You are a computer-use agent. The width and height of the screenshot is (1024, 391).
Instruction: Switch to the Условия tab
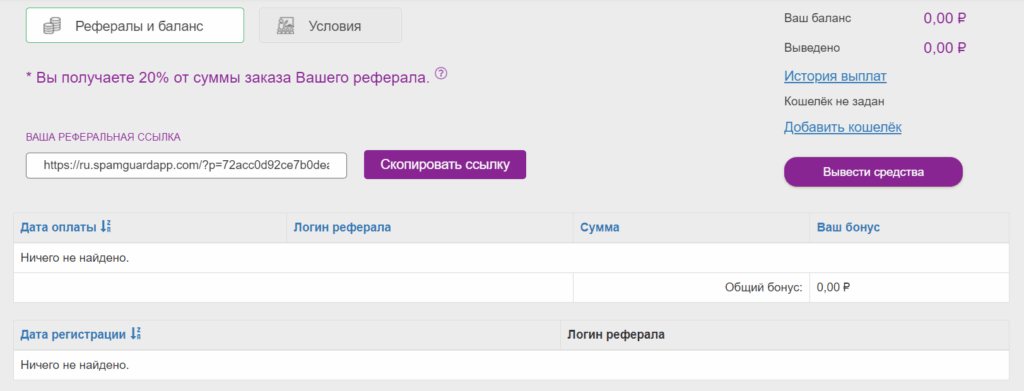(330, 25)
